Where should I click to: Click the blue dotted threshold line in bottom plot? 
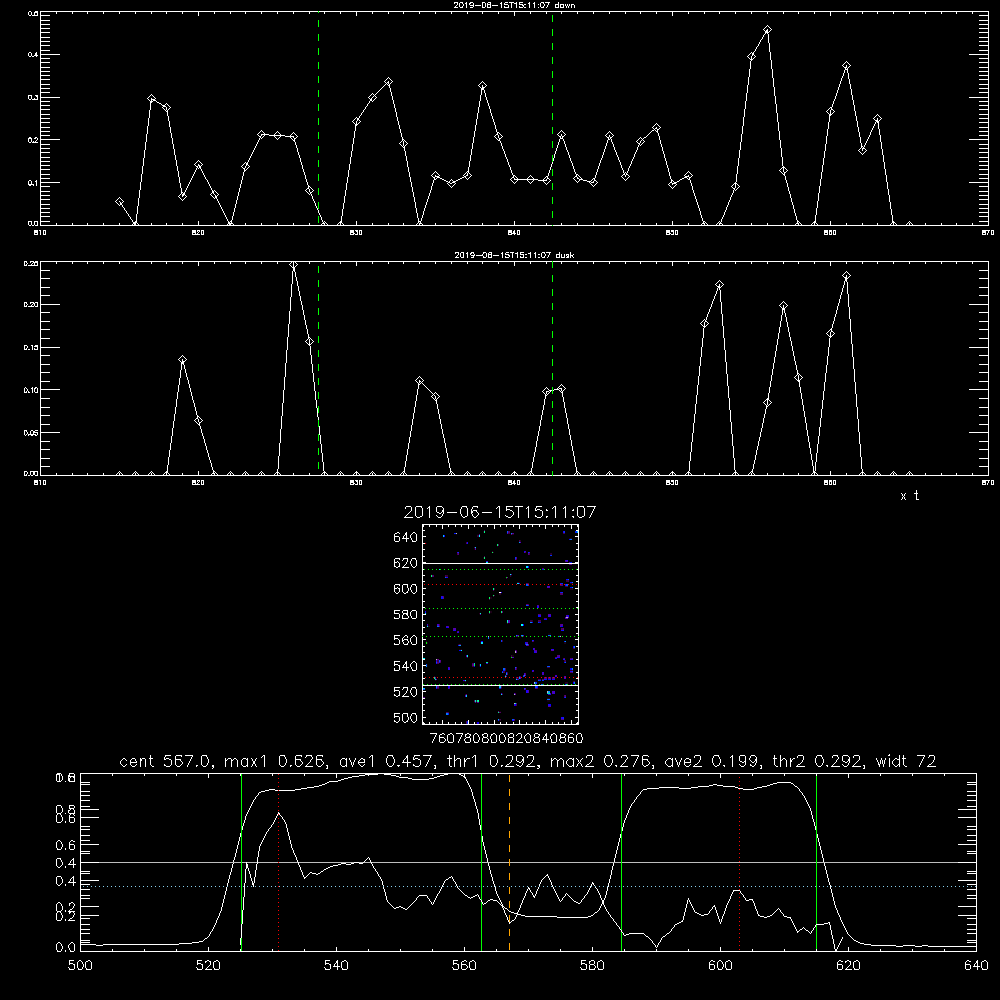point(528,886)
